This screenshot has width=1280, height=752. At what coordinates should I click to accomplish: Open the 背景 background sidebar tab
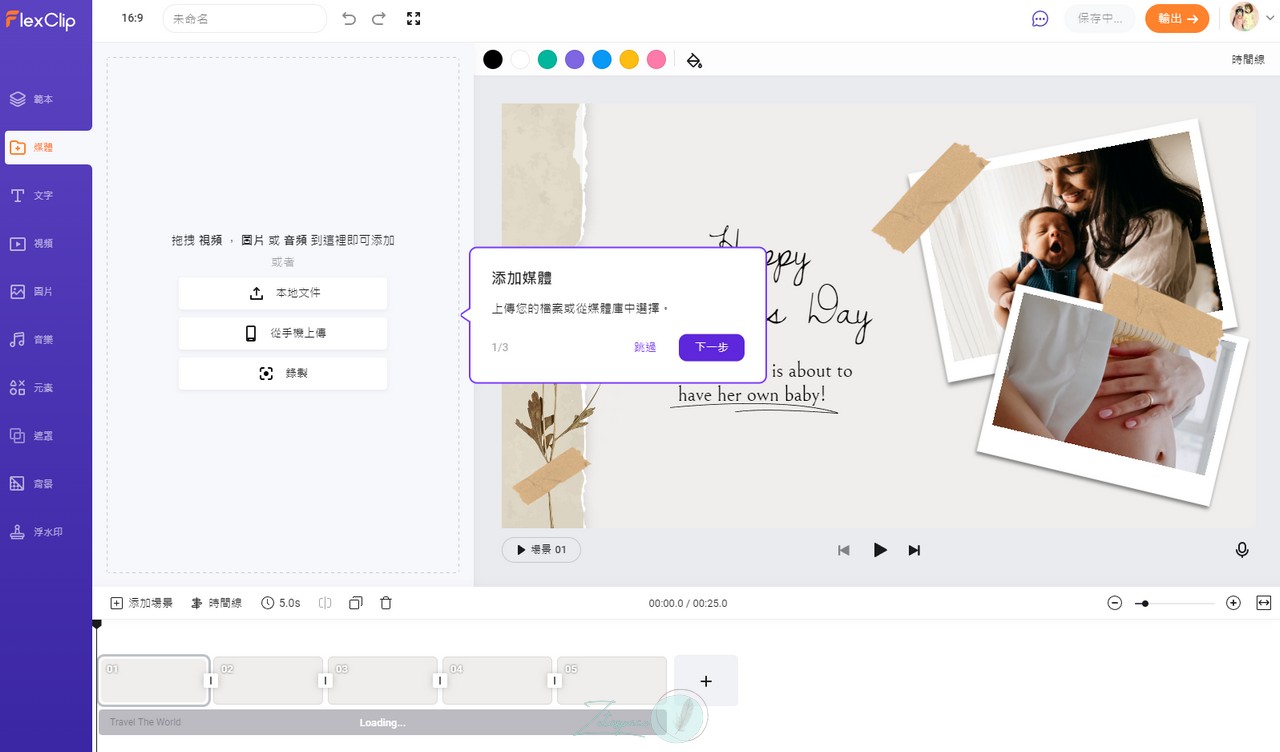click(46, 483)
